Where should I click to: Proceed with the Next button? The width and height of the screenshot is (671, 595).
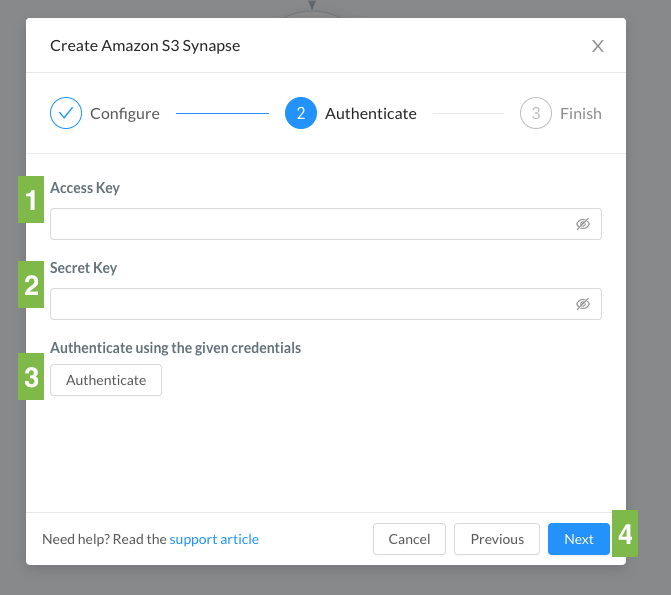[579, 539]
